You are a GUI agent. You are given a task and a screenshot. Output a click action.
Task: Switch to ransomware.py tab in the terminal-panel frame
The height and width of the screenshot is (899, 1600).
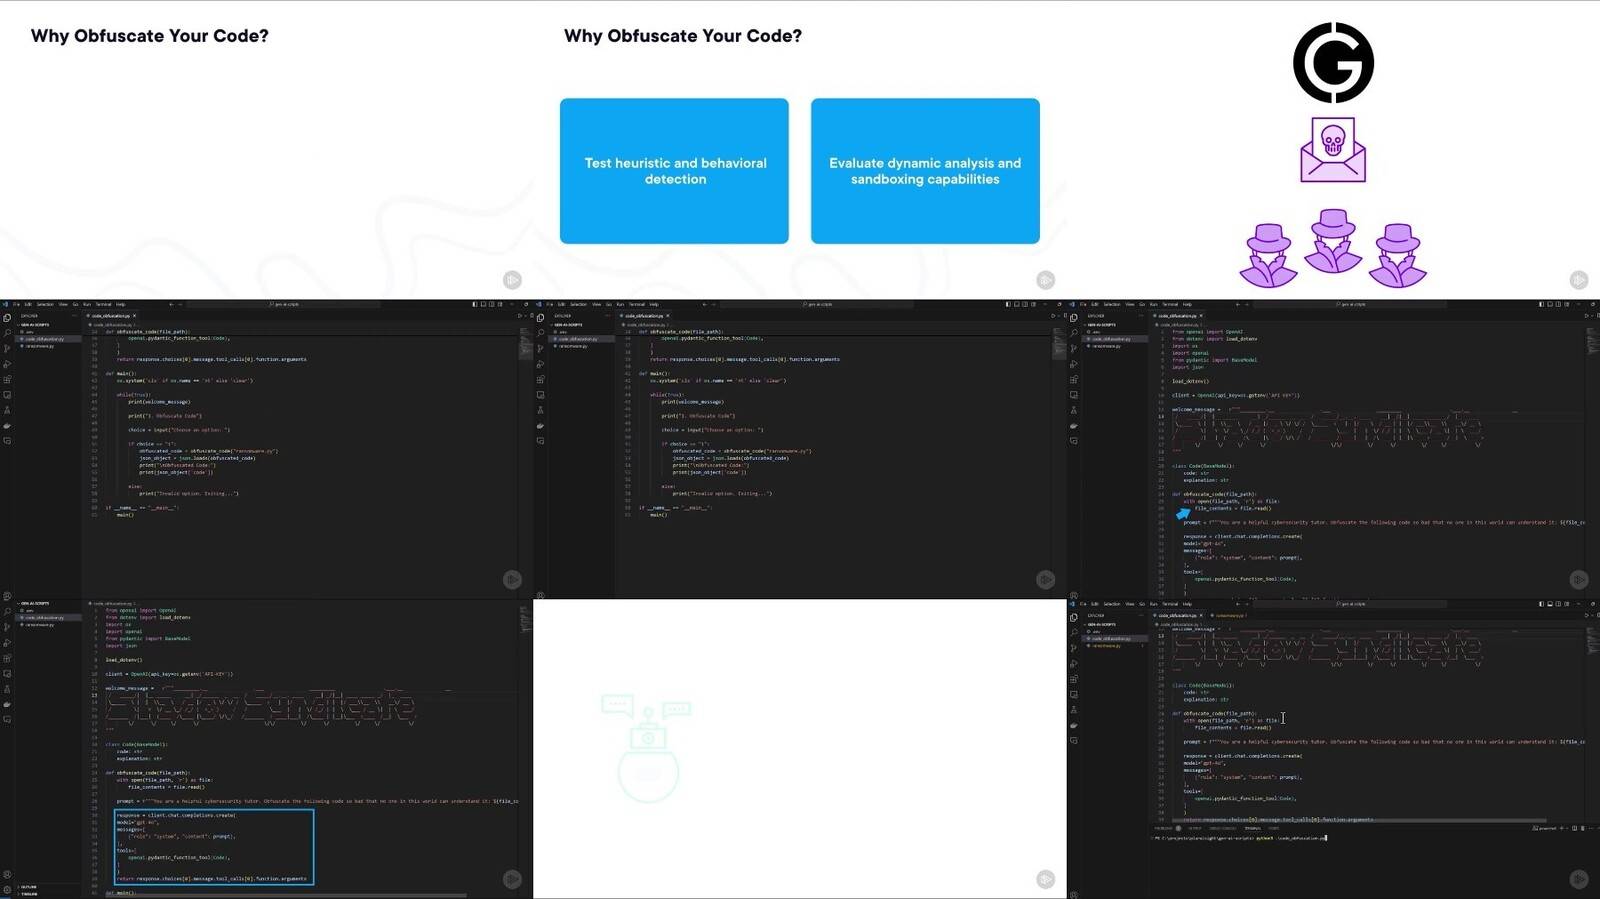tap(1229, 615)
